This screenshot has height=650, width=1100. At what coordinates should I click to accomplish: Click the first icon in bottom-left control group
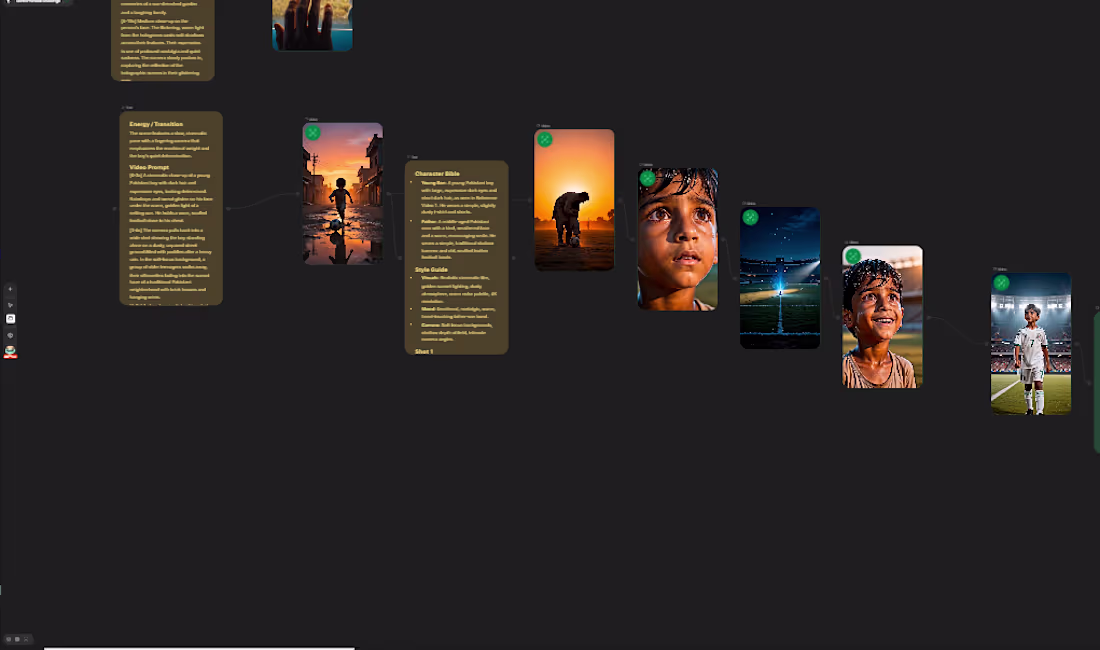8,639
